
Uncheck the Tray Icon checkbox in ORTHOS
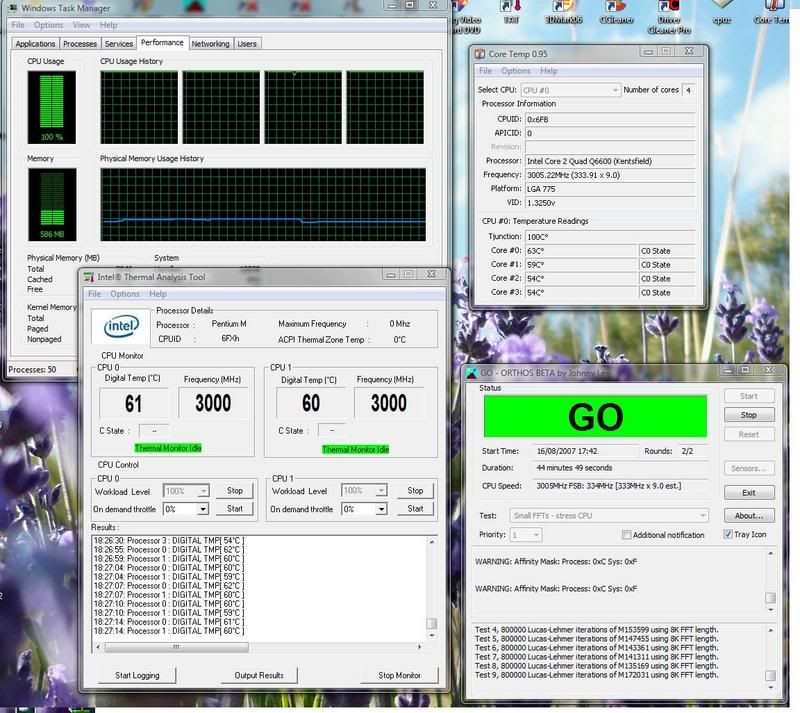728,534
